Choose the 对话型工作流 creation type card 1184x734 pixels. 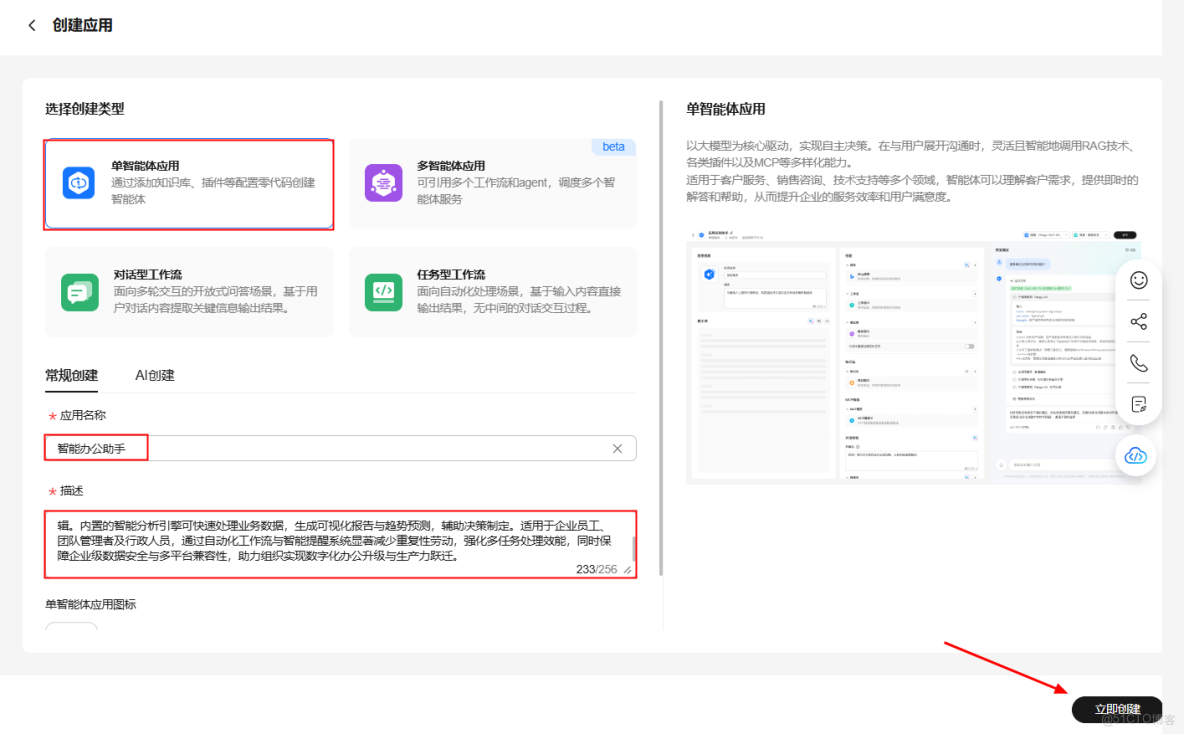coord(189,293)
